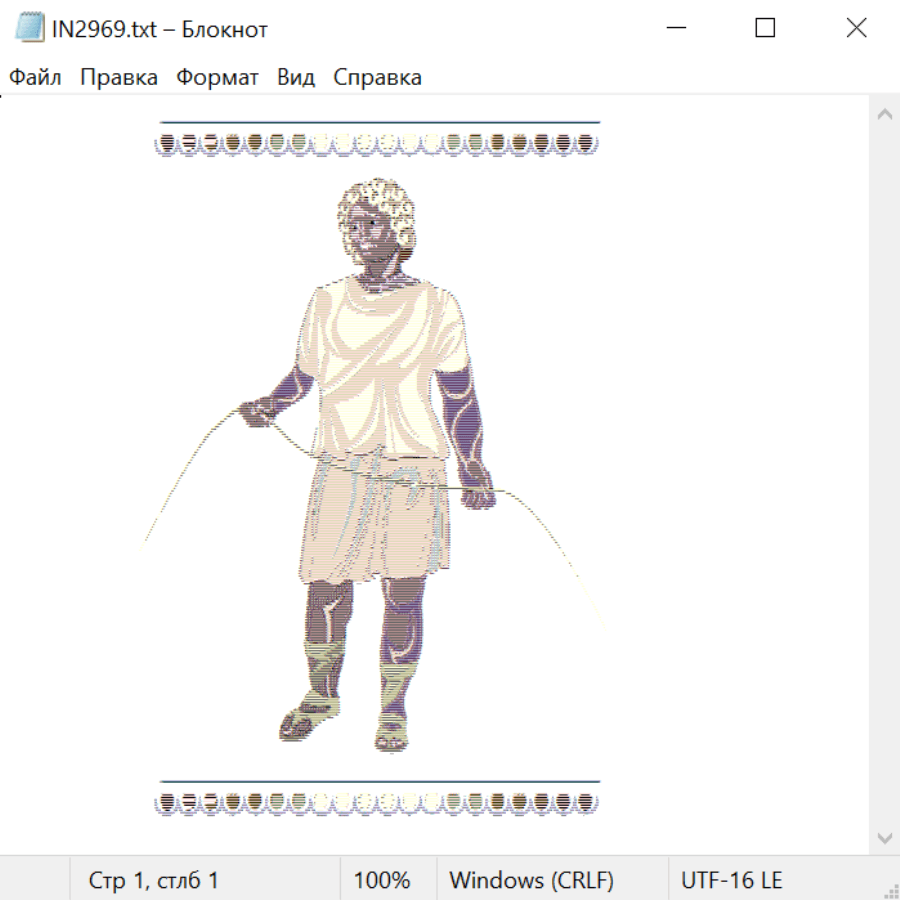Maximize the Notepad window

[765, 29]
